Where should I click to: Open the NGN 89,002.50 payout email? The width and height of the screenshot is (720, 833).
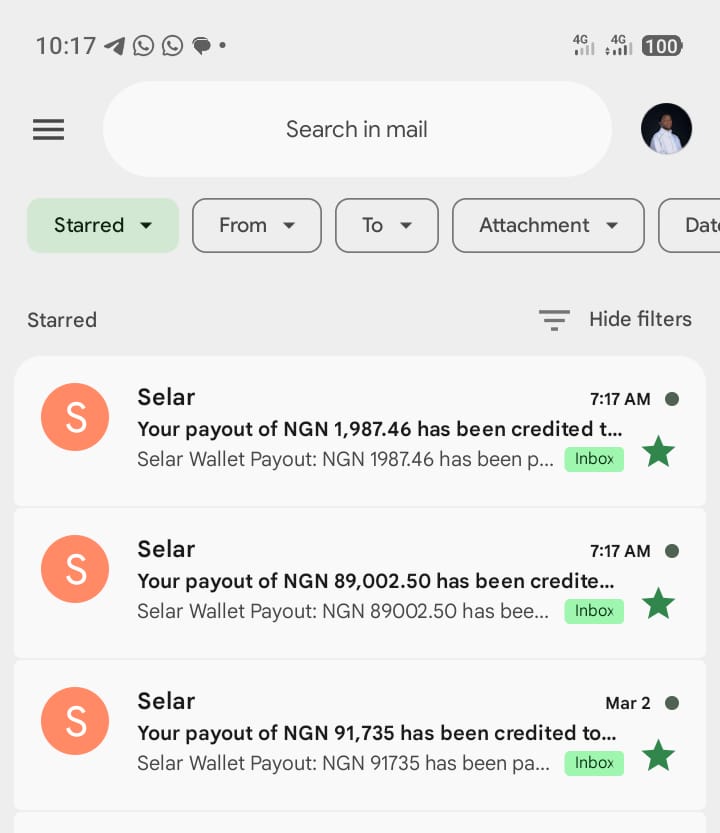click(360, 583)
